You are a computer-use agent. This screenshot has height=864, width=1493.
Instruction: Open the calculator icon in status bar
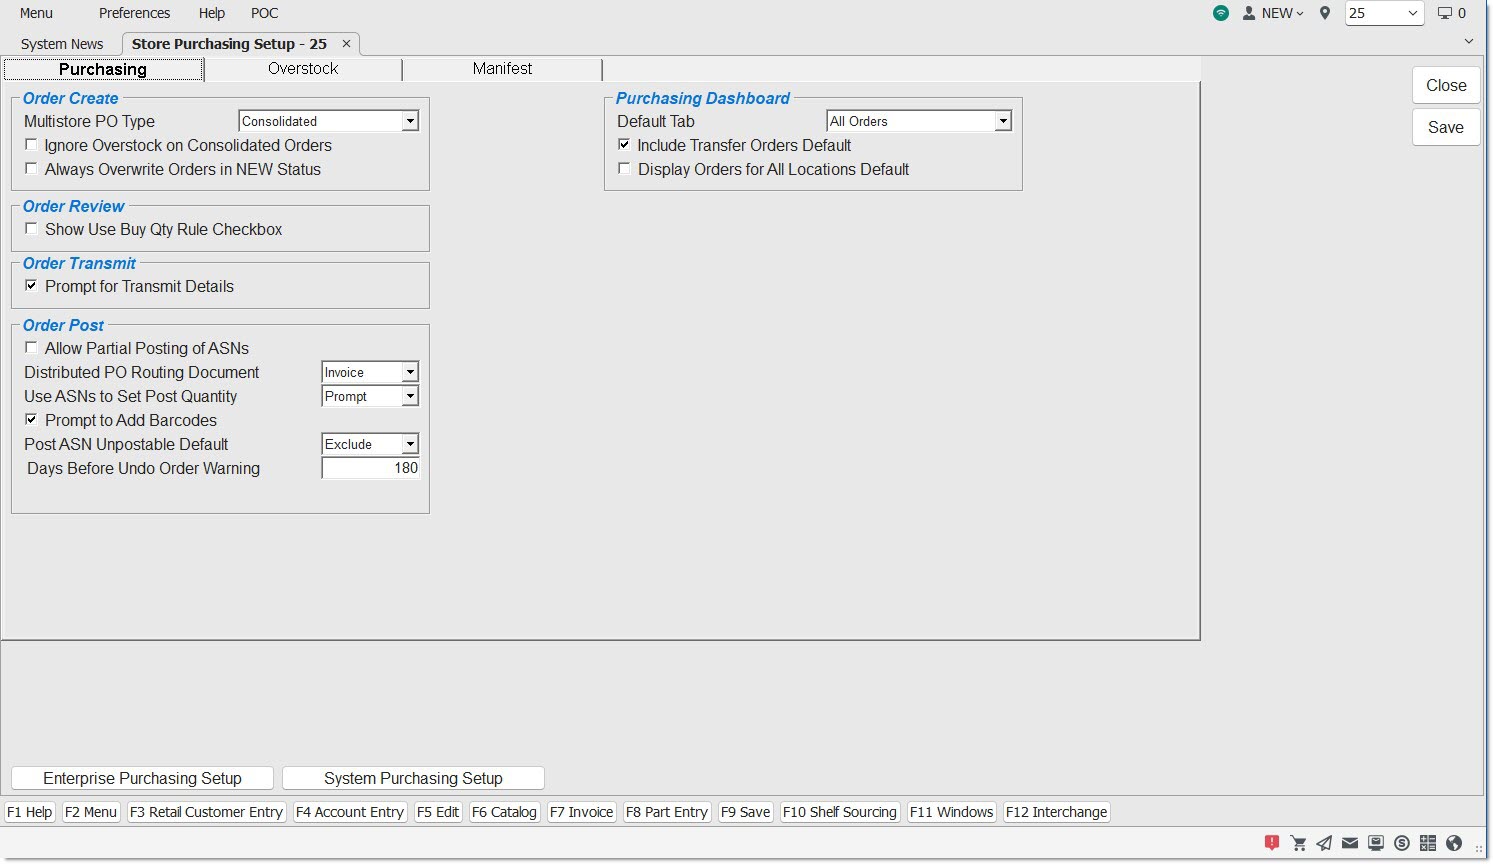[1428, 843]
